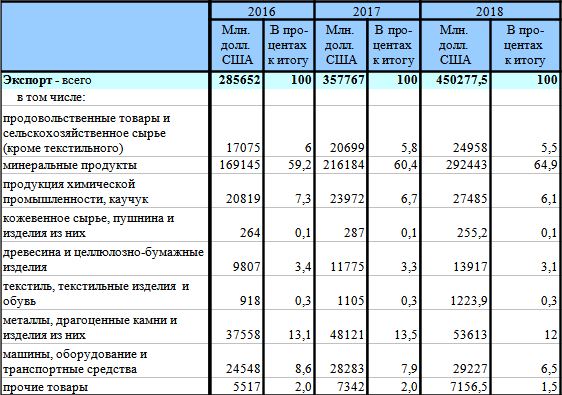Click leather and fur value 264
This screenshot has width=562, height=395.
250,233
